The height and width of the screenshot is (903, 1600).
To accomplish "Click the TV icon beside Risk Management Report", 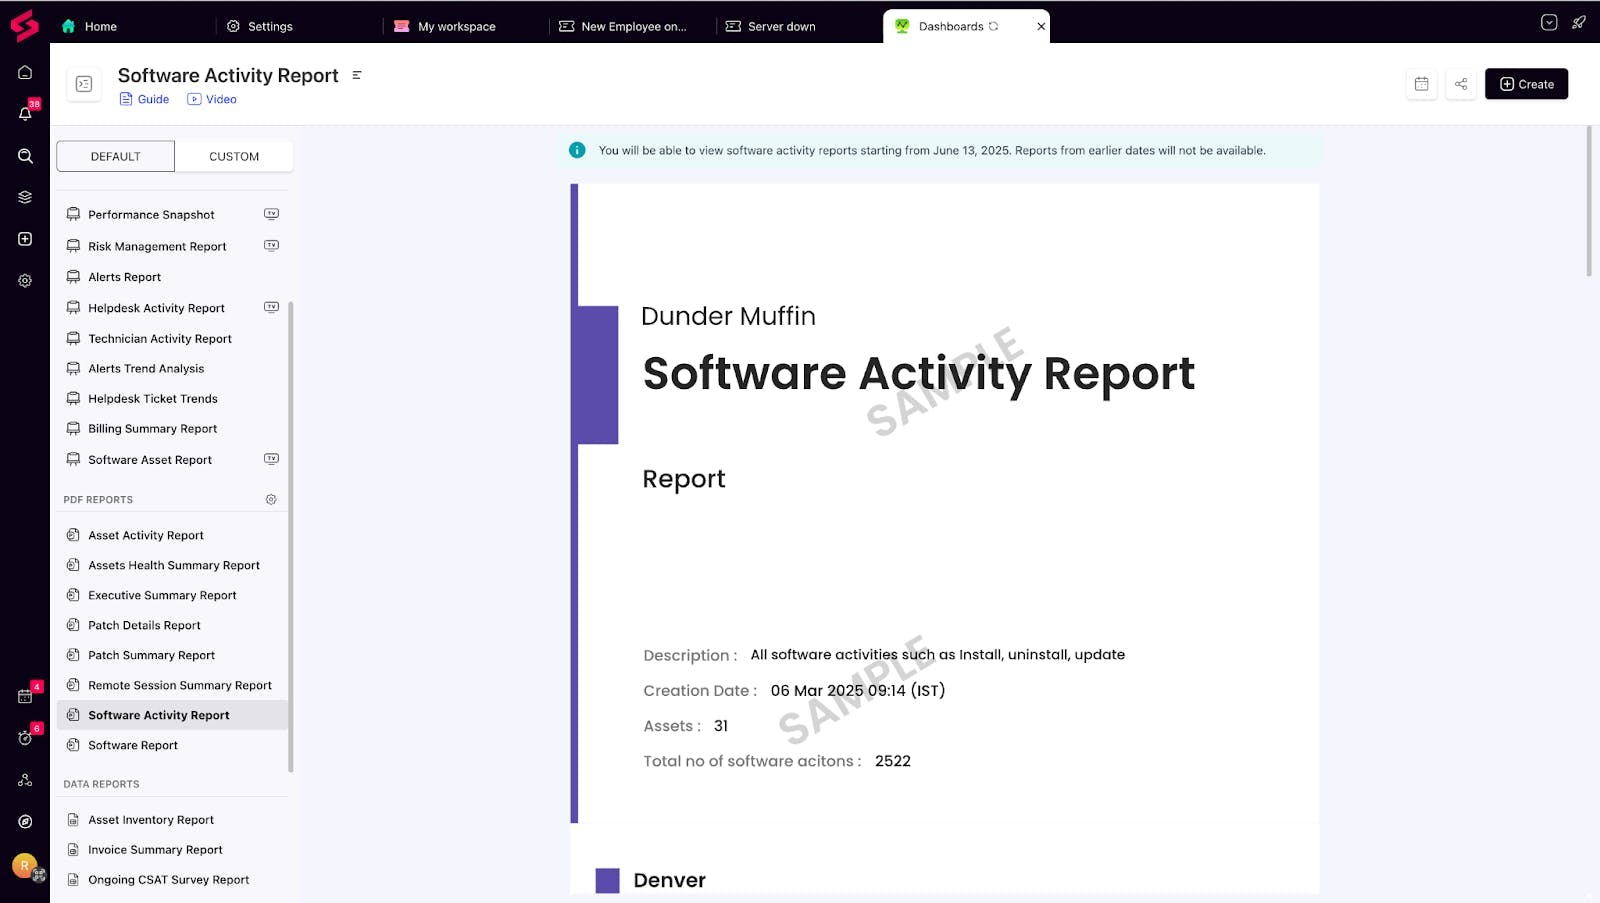I will point(271,246).
